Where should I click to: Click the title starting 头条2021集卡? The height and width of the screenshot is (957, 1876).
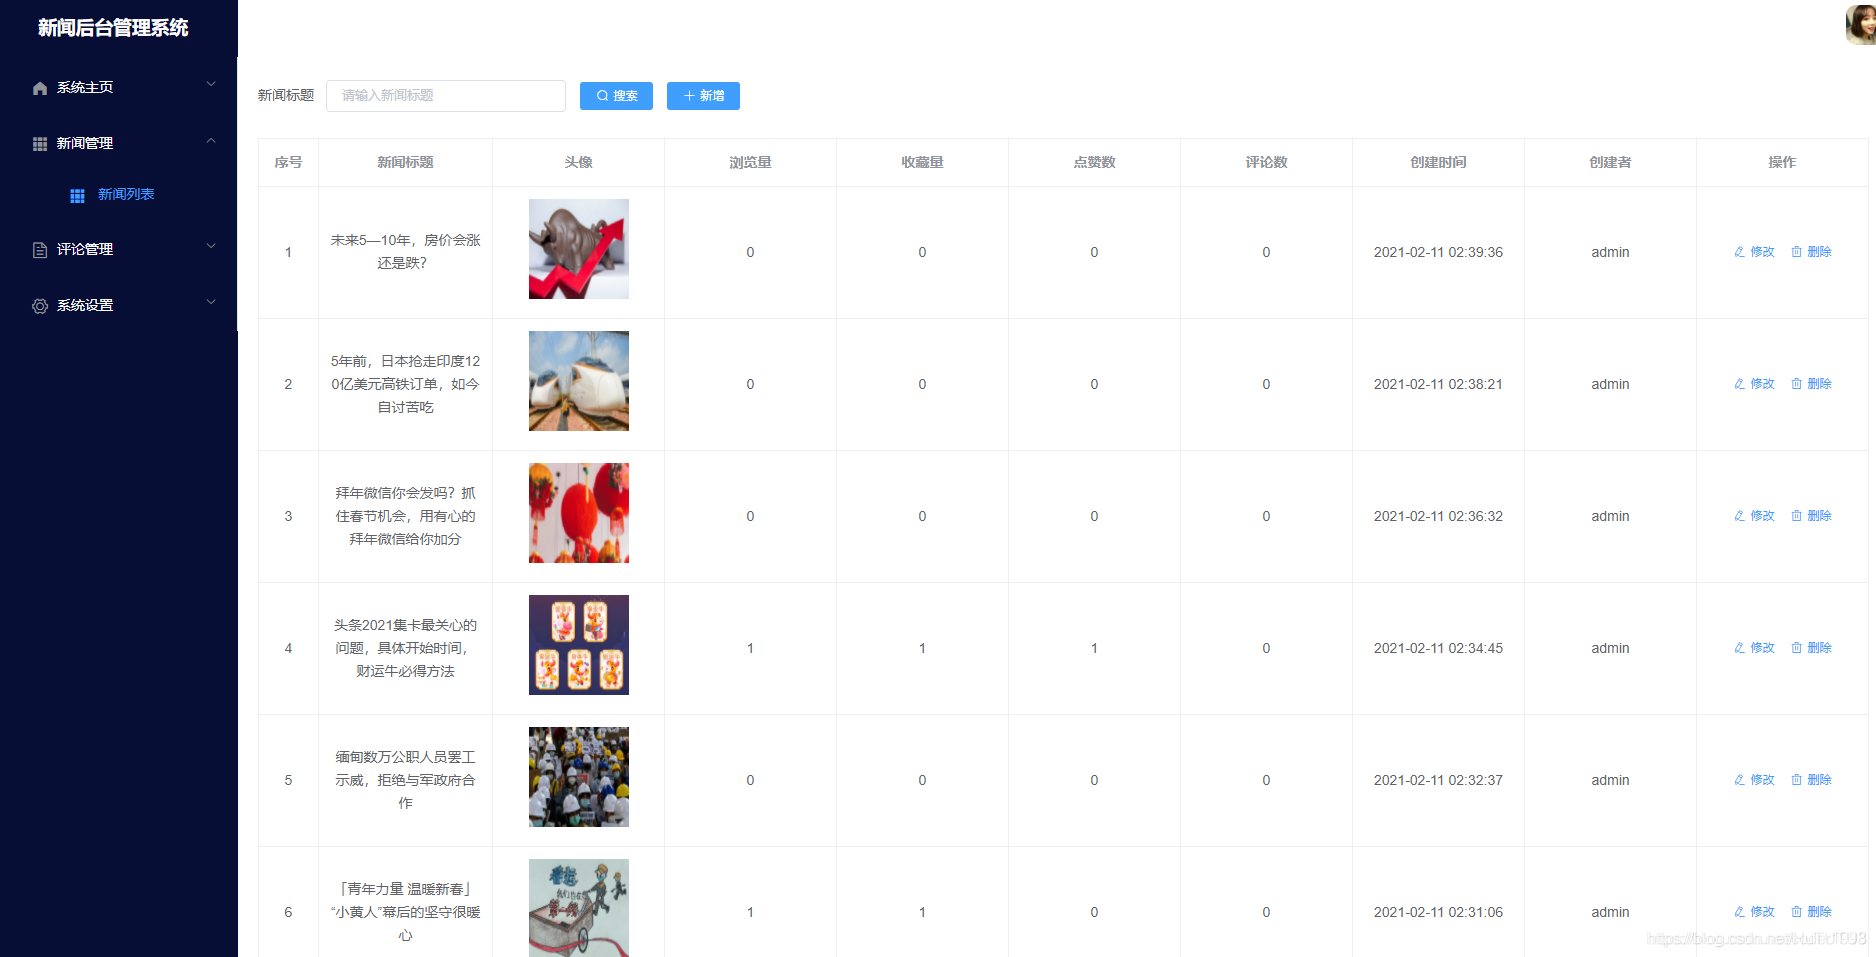(x=405, y=648)
